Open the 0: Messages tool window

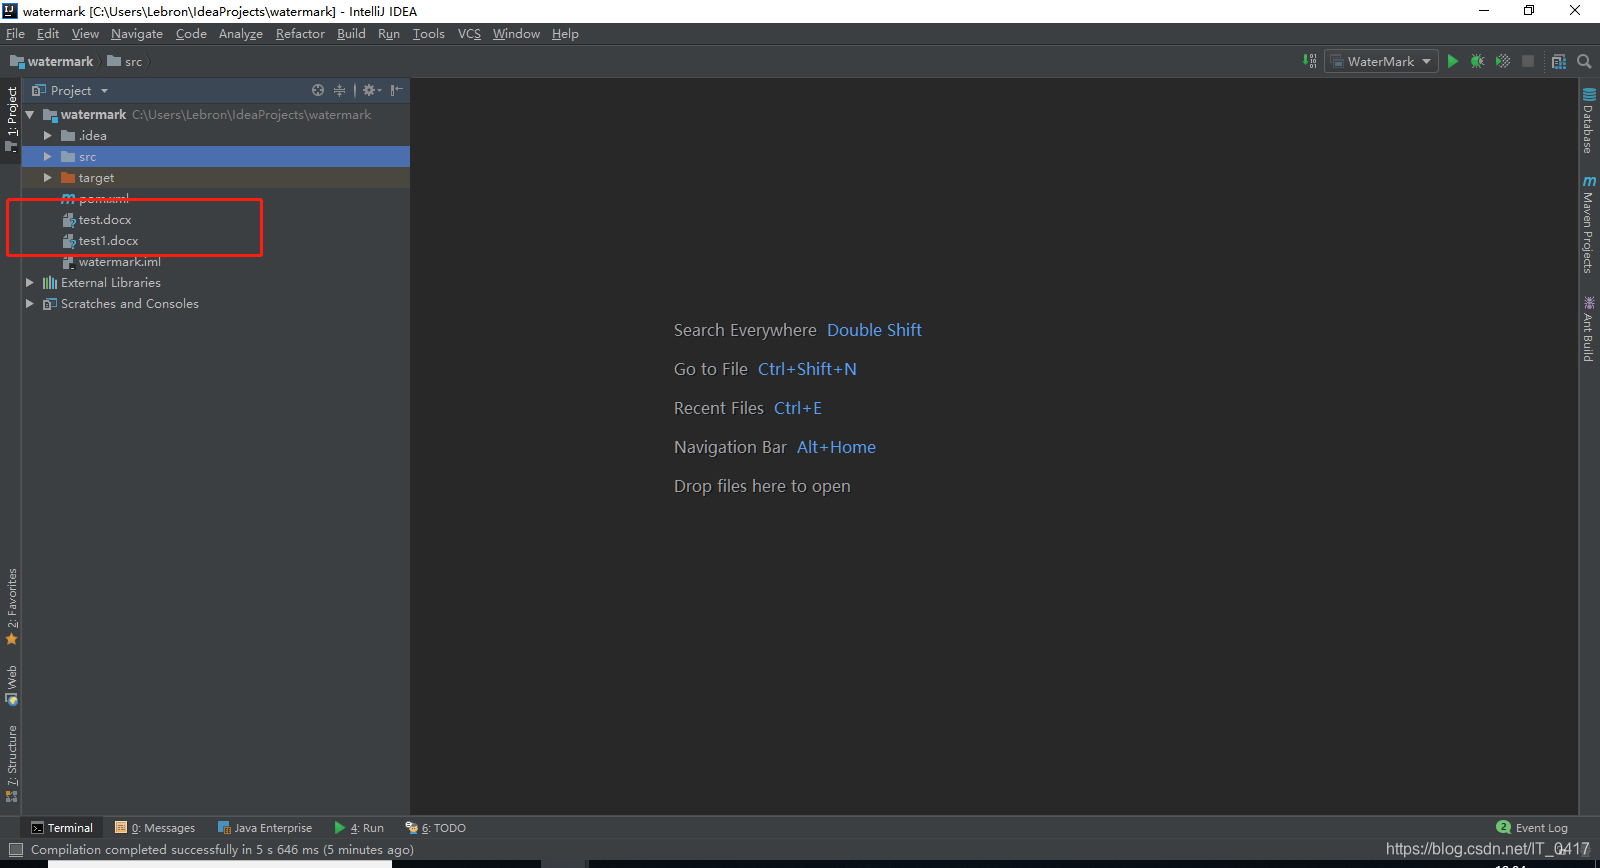tap(155, 828)
